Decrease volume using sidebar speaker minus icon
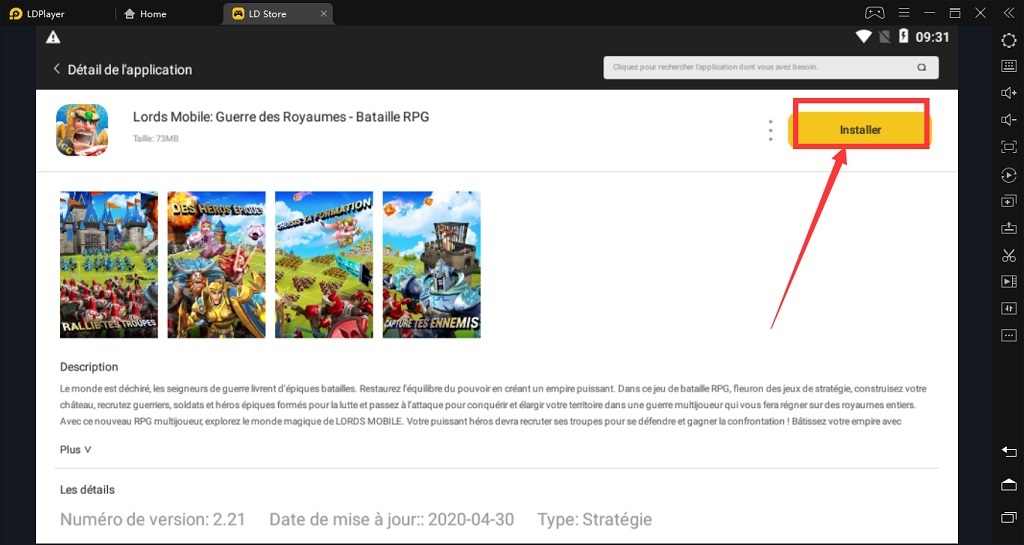Image resolution: width=1024 pixels, height=545 pixels. [x=1008, y=120]
